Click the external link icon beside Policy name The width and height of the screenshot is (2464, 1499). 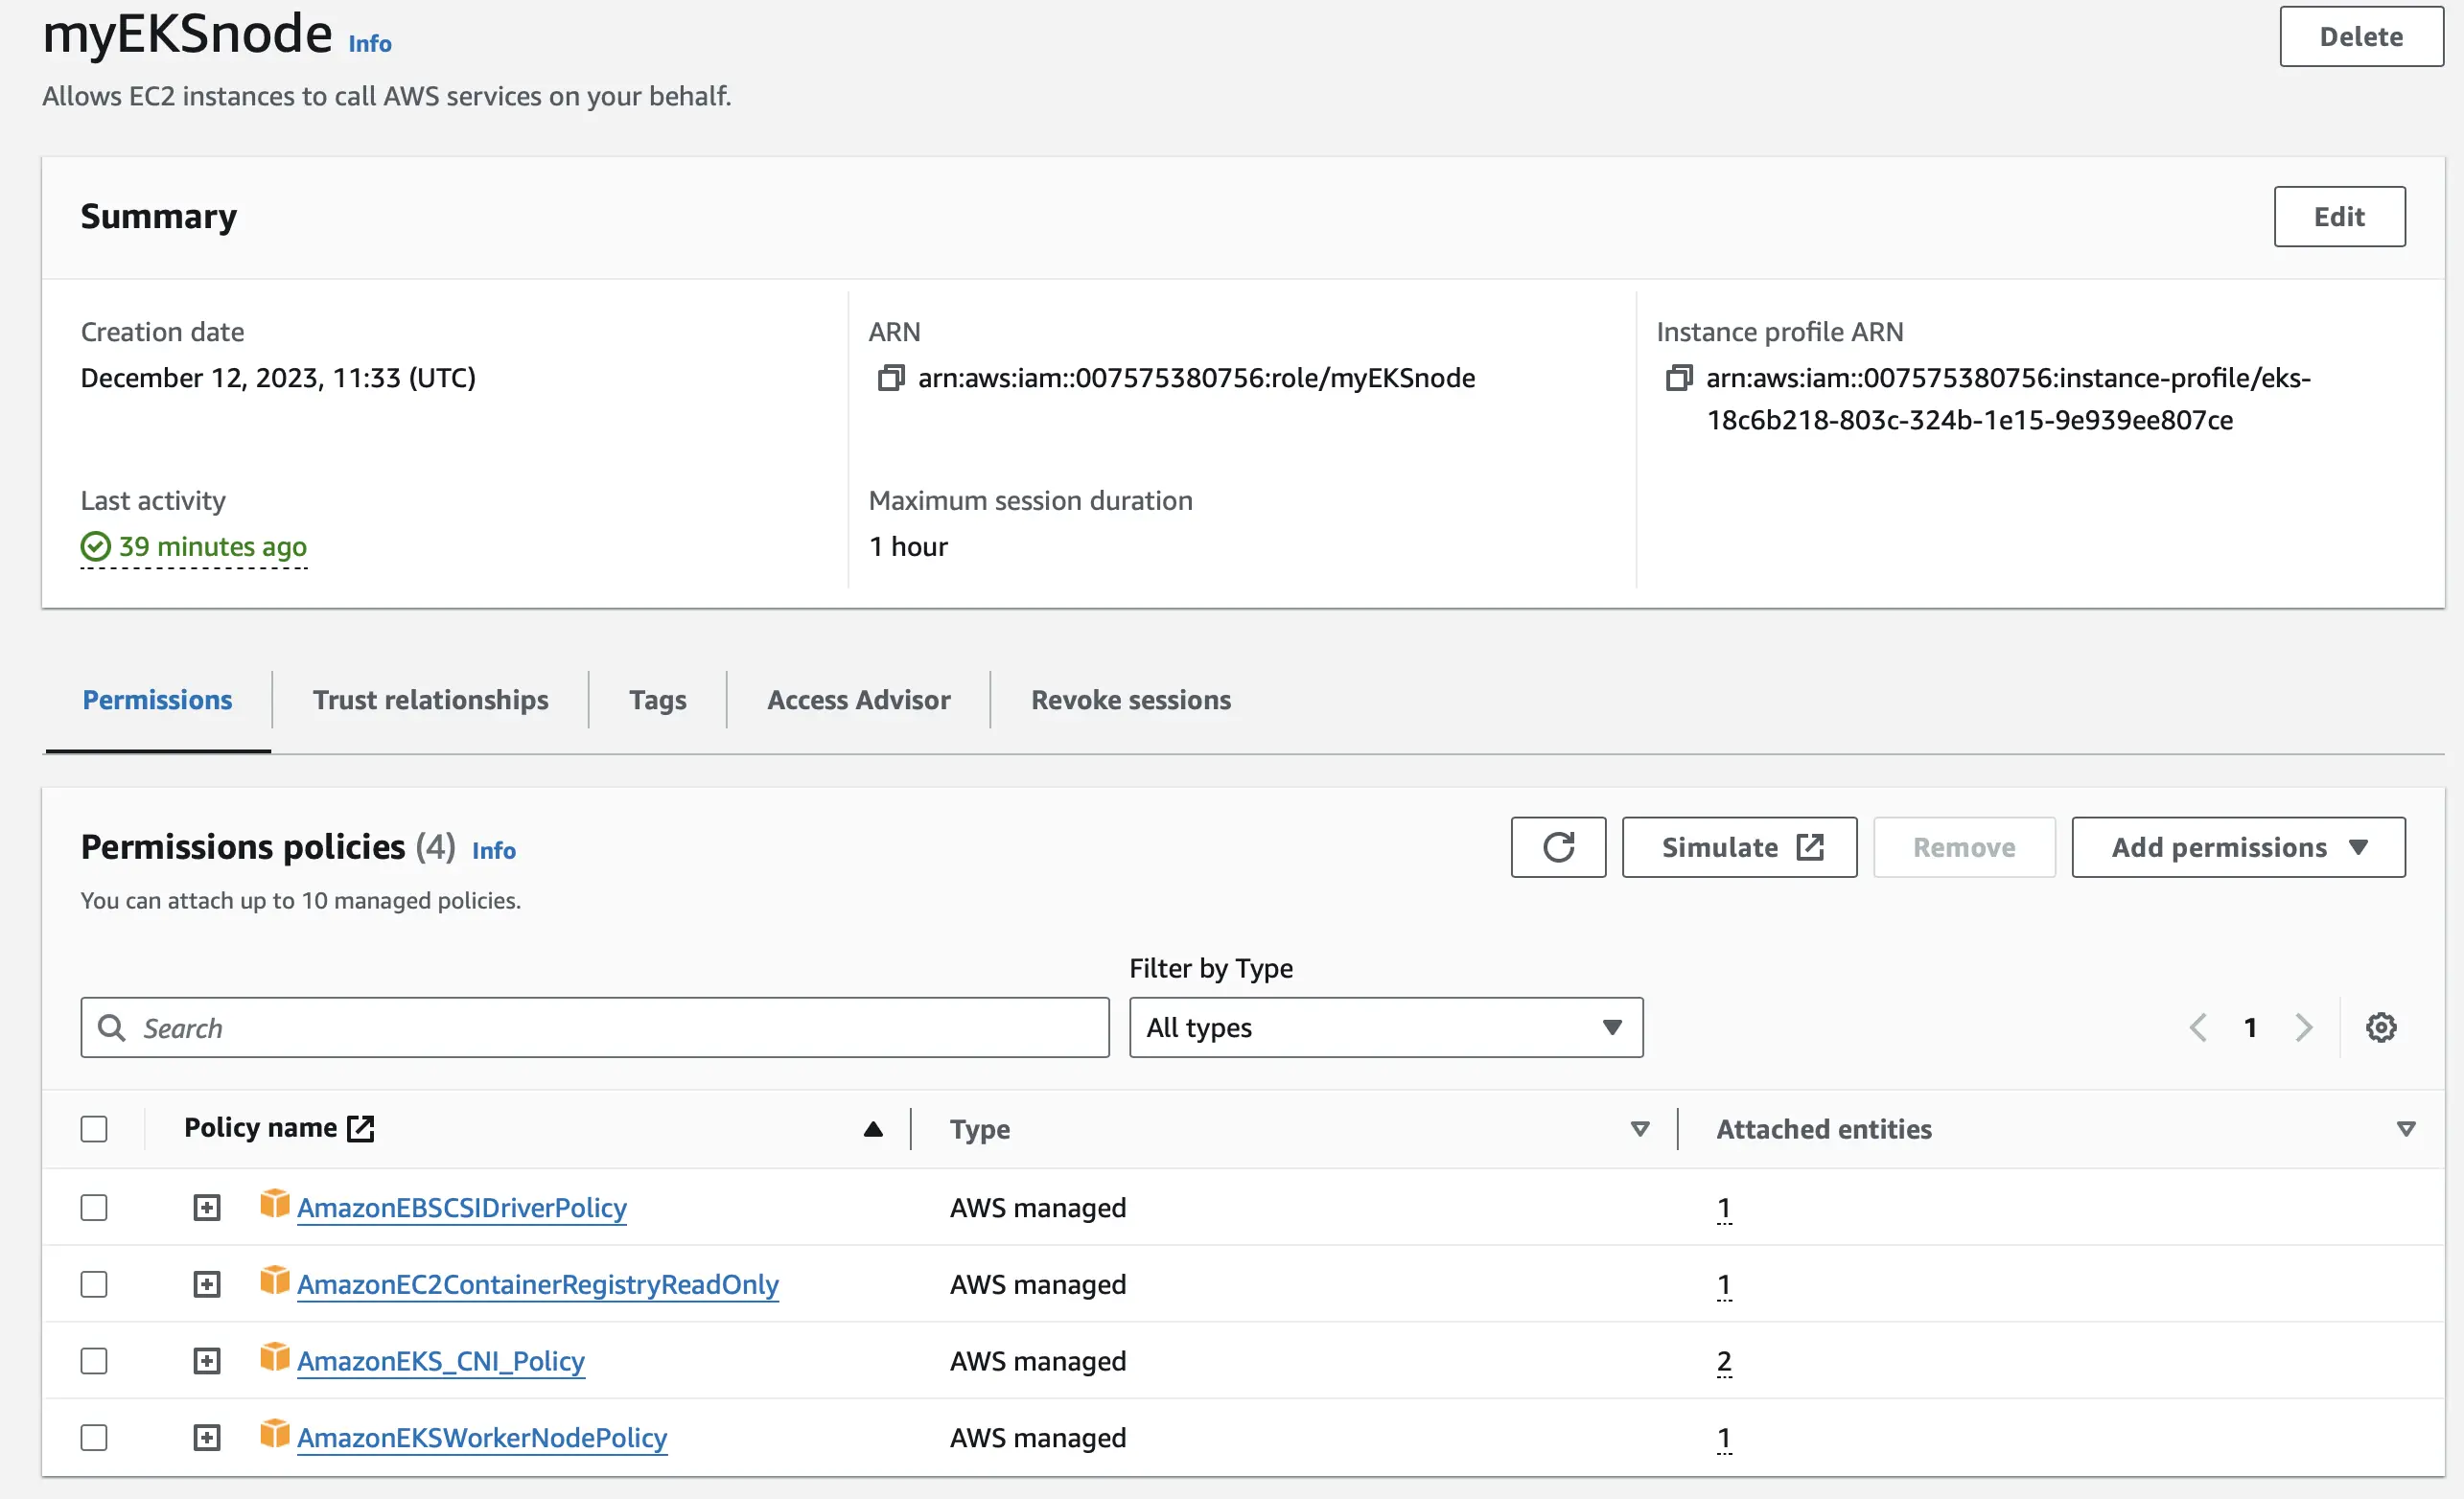(x=360, y=1128)
